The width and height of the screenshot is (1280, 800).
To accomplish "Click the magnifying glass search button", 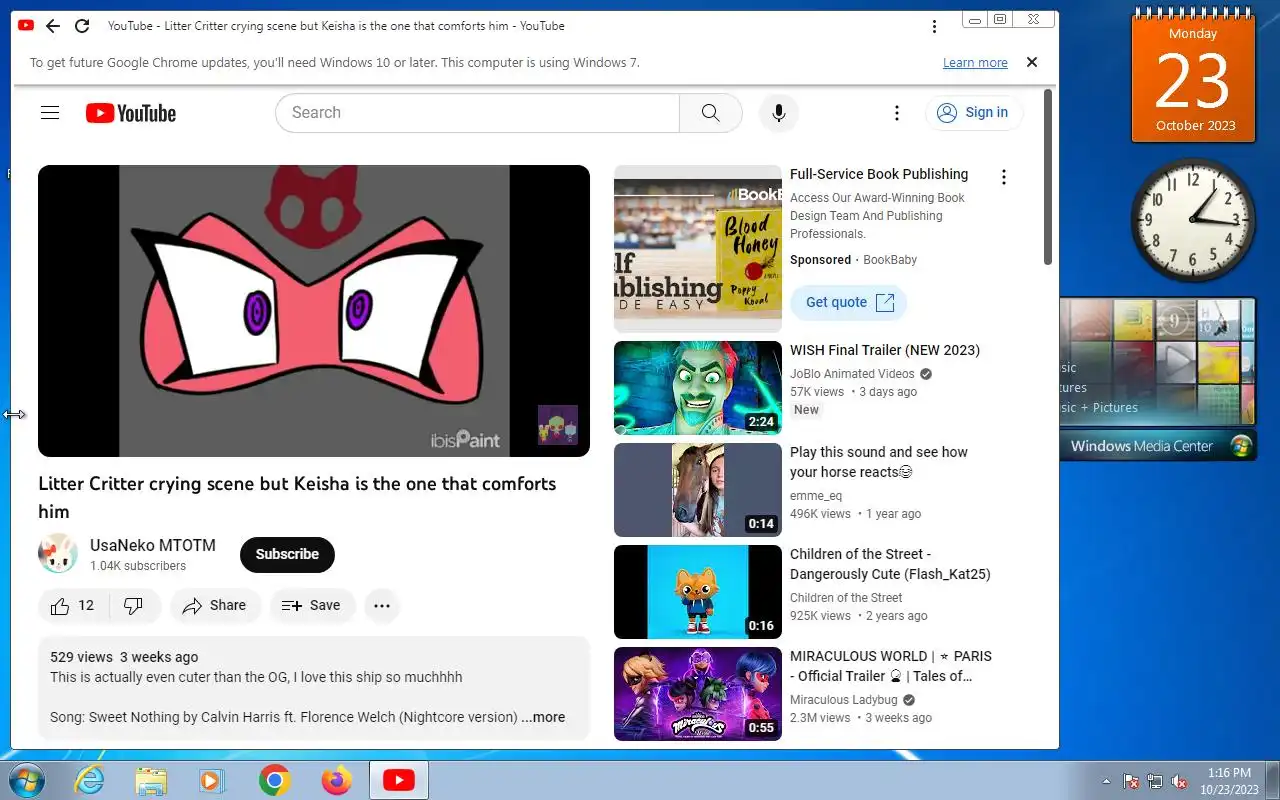I will (x=711, y=113).
